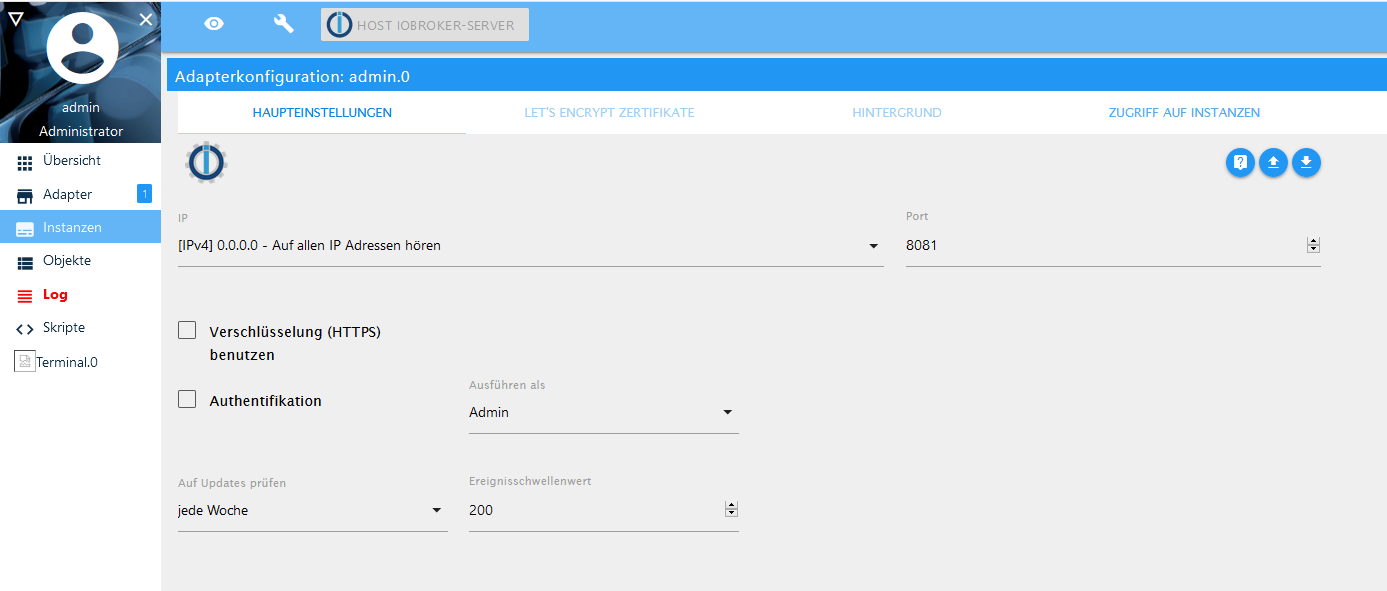Switch to the Zugriff auf Instanzen tab
This screenshot has height=591, width=1387.
pyautogui.click(x=1184, y=113)
